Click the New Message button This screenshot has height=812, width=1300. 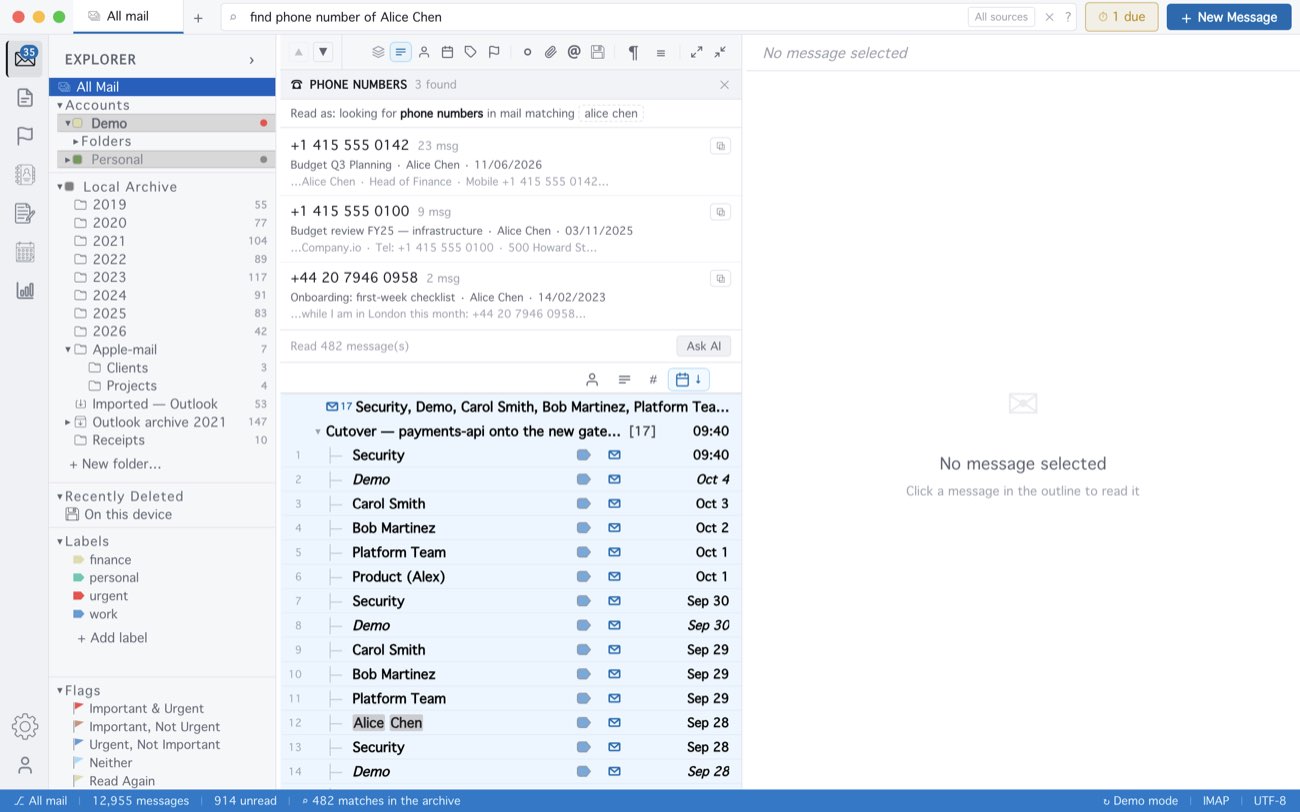1228,17
